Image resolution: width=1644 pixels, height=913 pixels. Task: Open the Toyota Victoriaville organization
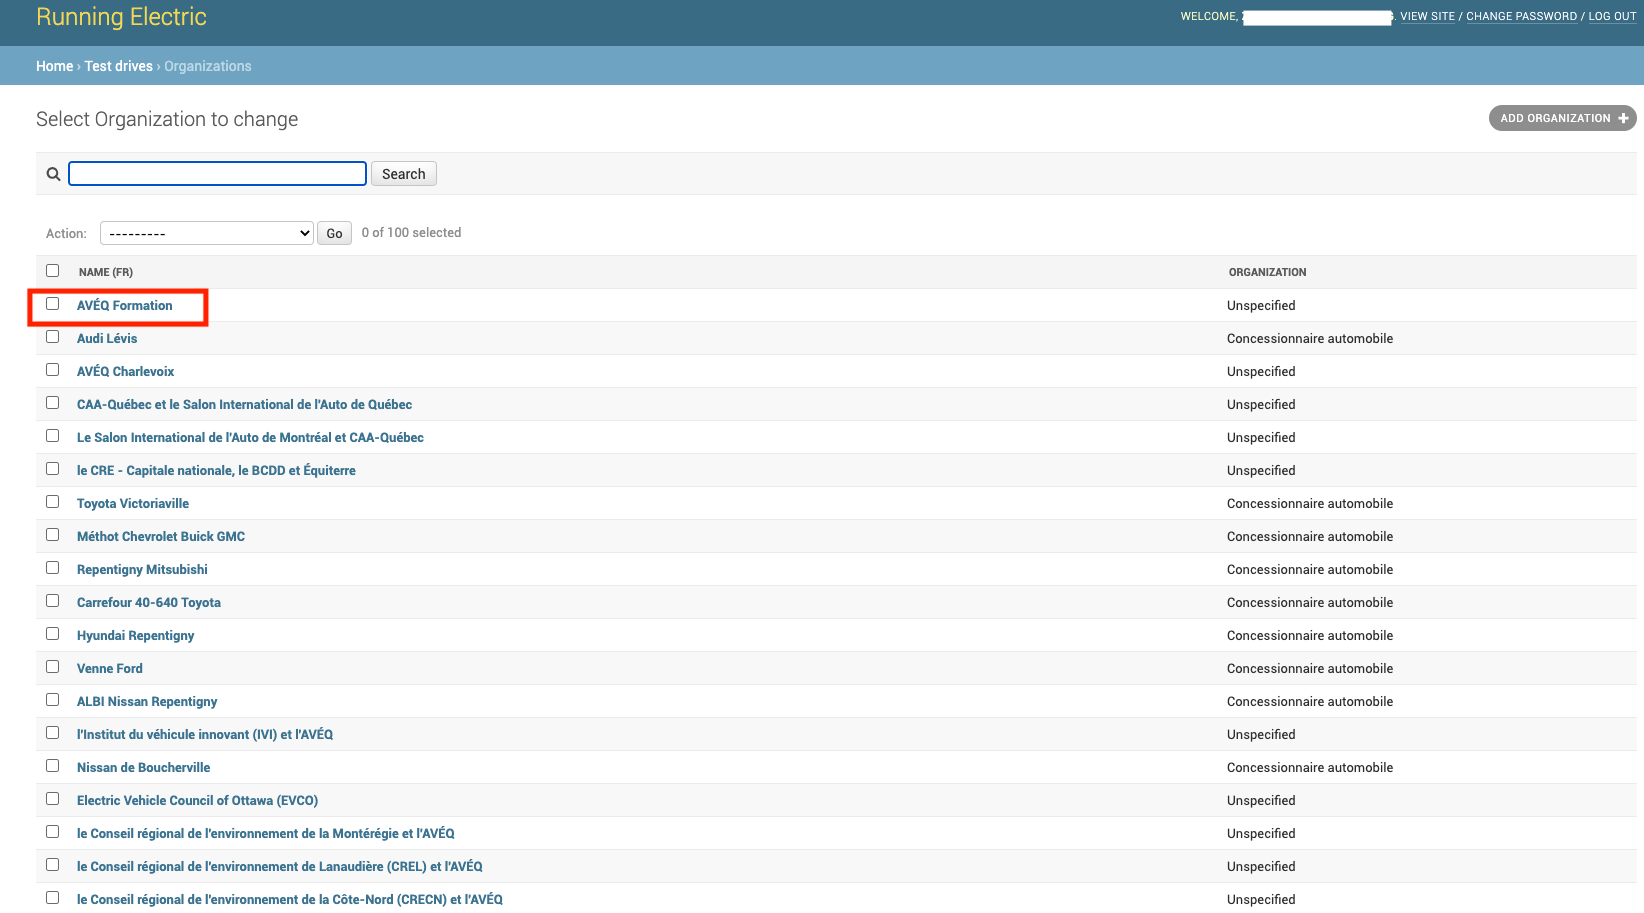pos(133,503)
